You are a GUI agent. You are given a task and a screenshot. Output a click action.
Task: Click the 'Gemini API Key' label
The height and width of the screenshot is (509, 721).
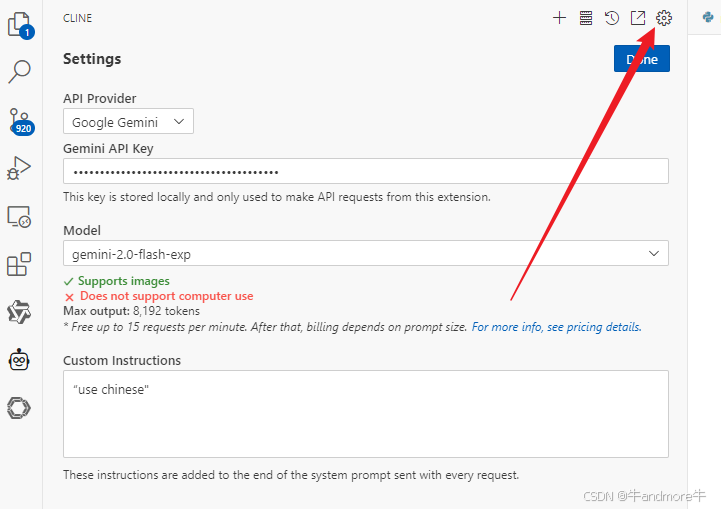(x=108, y=149)
